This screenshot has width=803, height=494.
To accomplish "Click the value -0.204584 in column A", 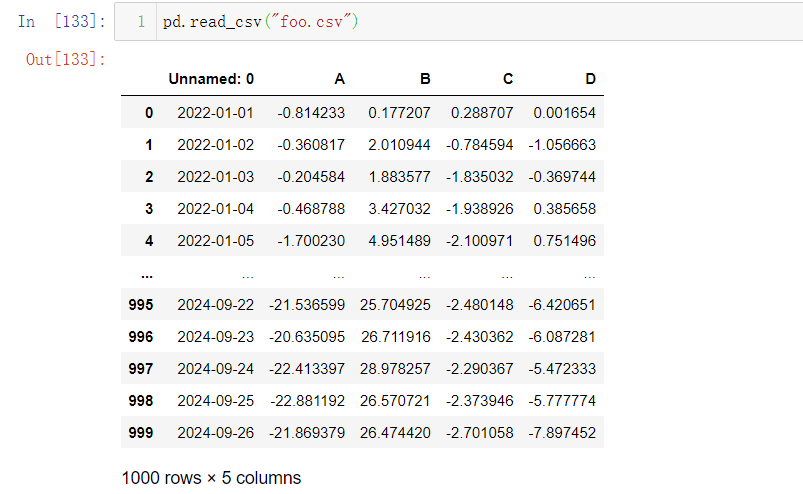I will coord(311,177).
